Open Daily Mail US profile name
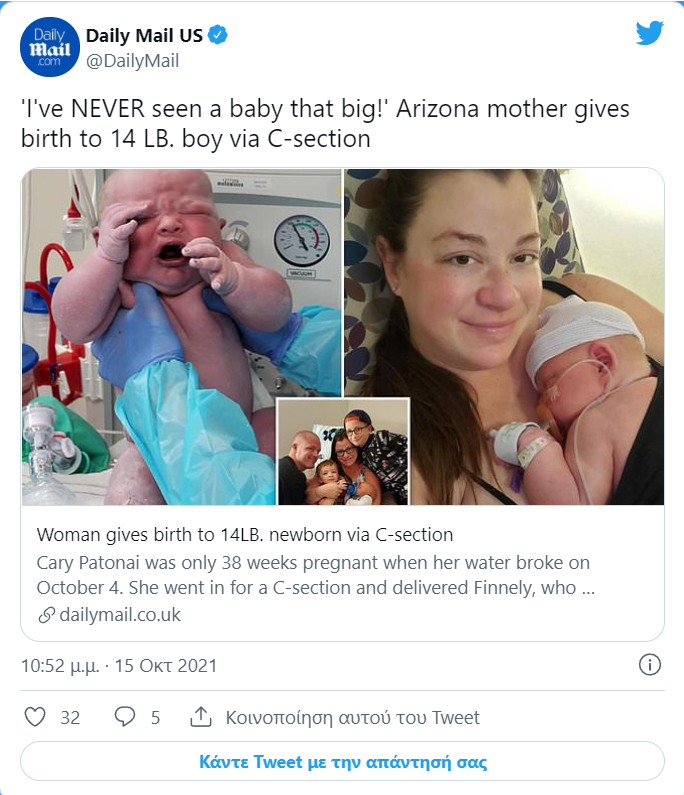The height and width of the screenshot is (795, 684). coord(143,36)
